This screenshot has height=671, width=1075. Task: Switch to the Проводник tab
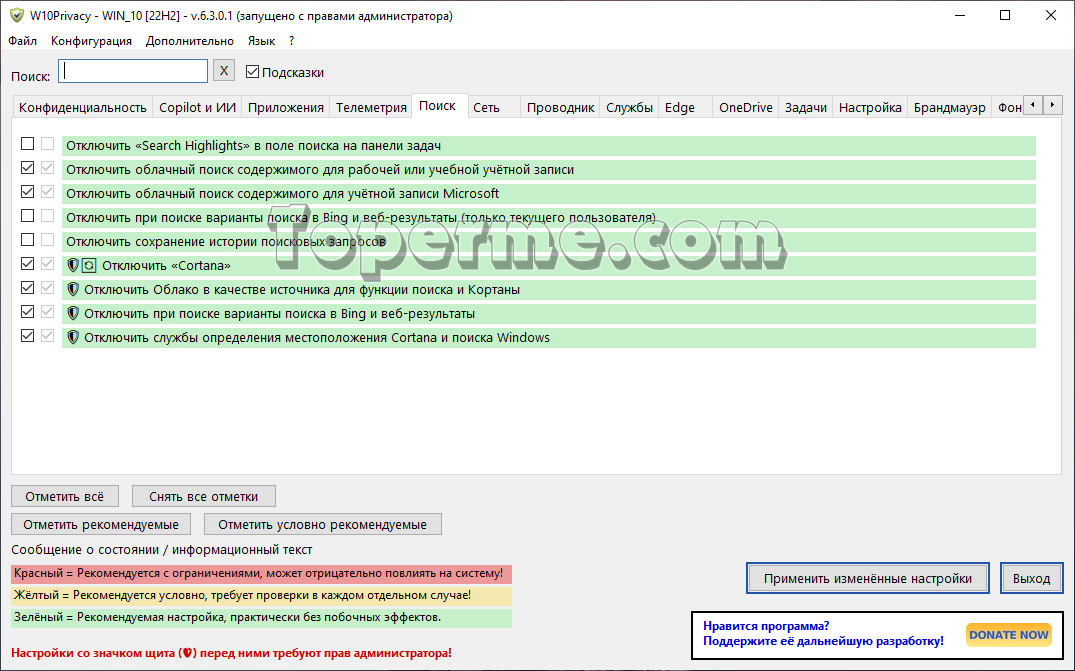560,108
